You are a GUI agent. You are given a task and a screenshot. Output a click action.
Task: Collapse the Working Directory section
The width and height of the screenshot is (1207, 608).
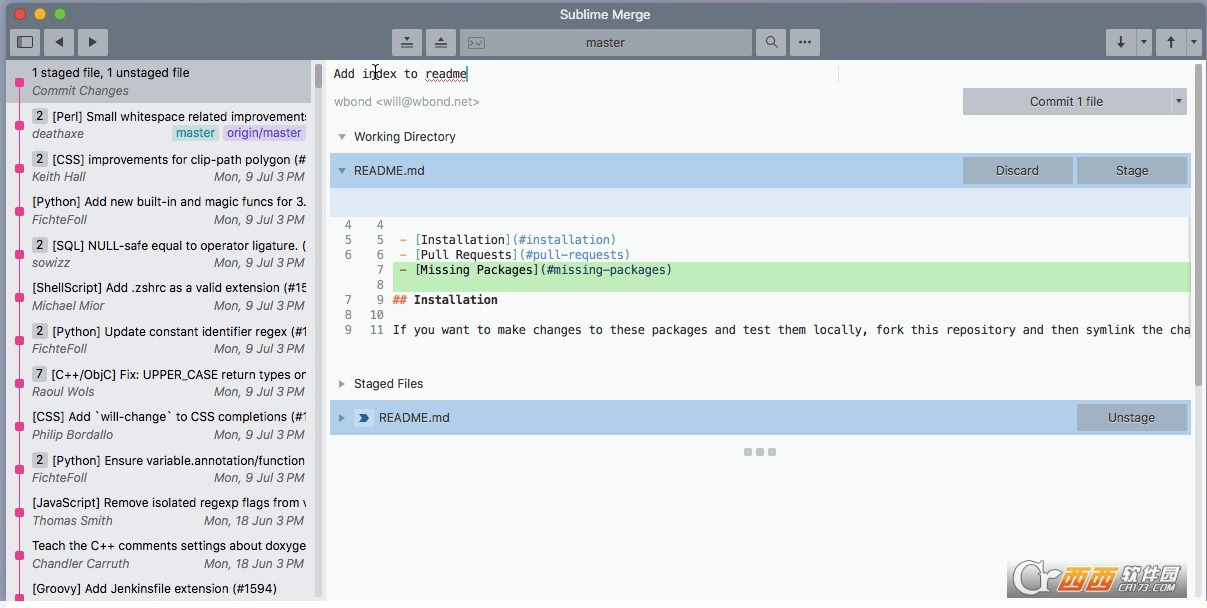click(342, 137)
